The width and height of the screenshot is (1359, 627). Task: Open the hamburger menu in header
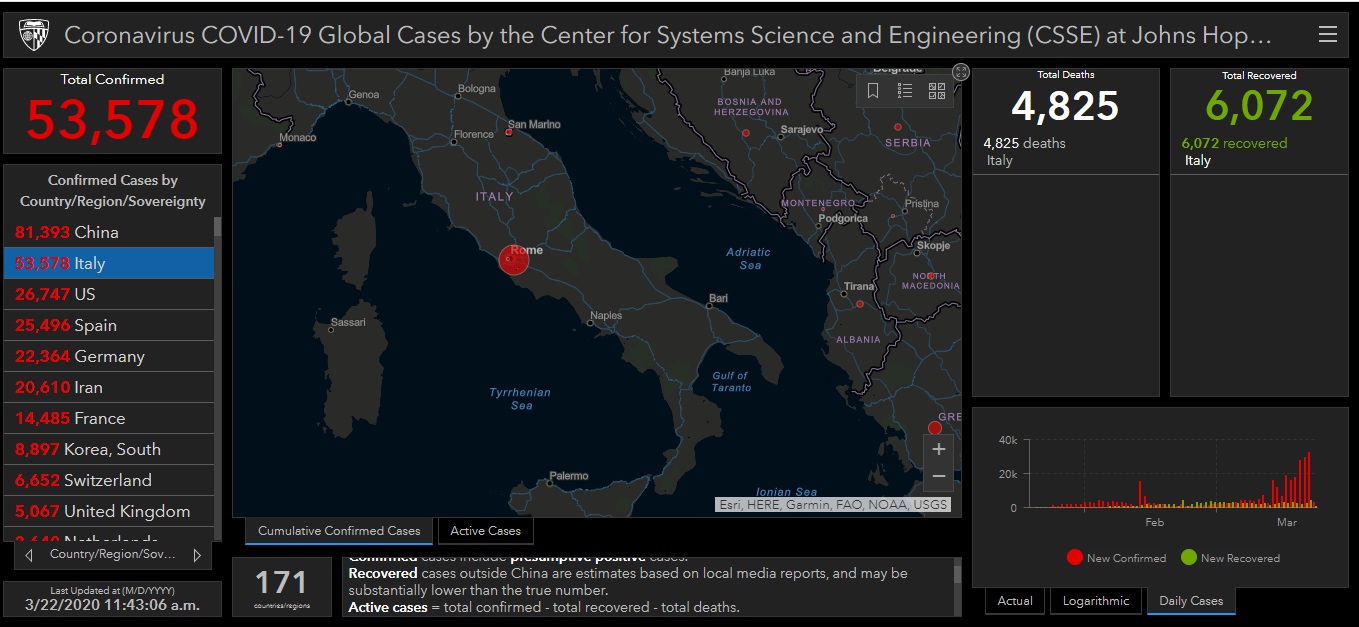1327,35
